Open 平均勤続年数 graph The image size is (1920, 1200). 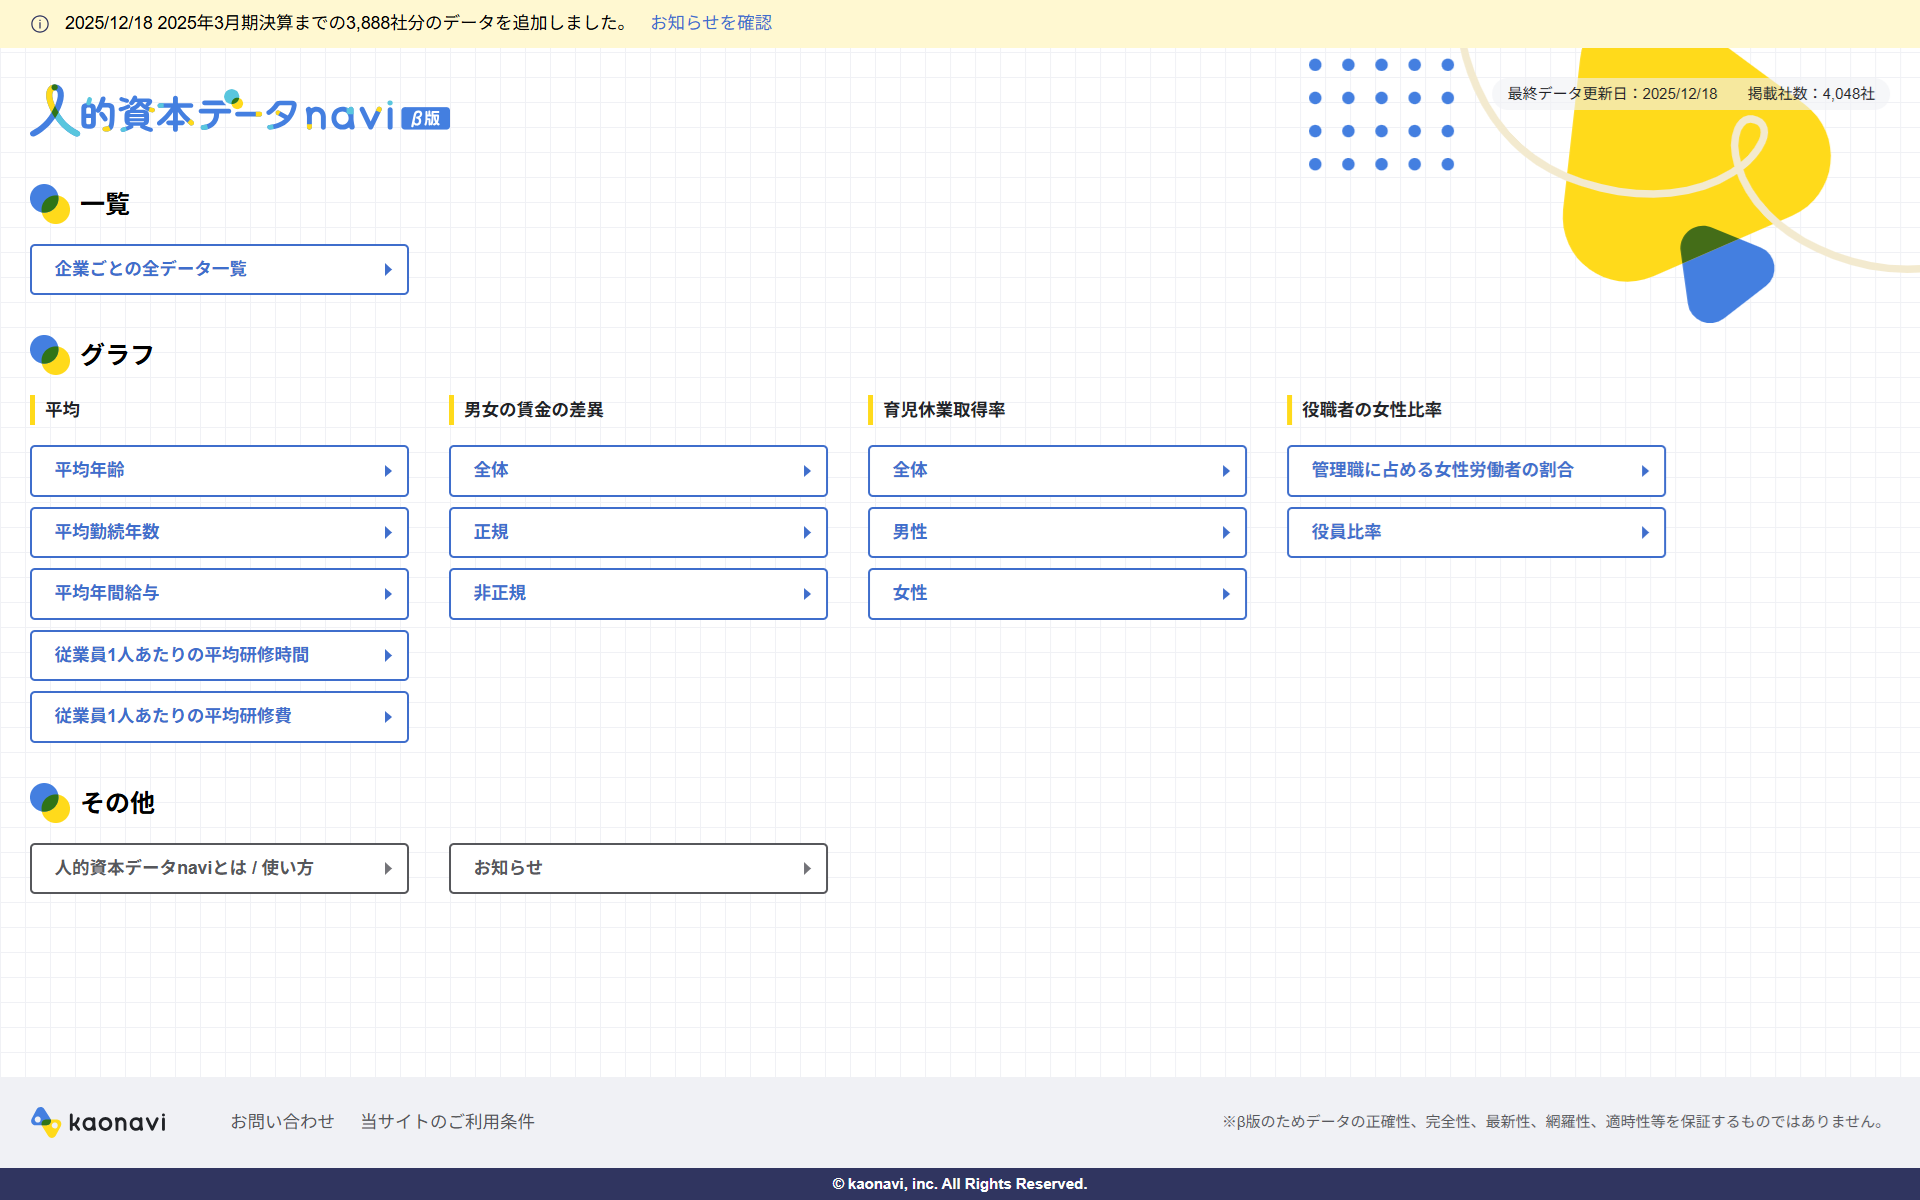click(x=219, y=532)
